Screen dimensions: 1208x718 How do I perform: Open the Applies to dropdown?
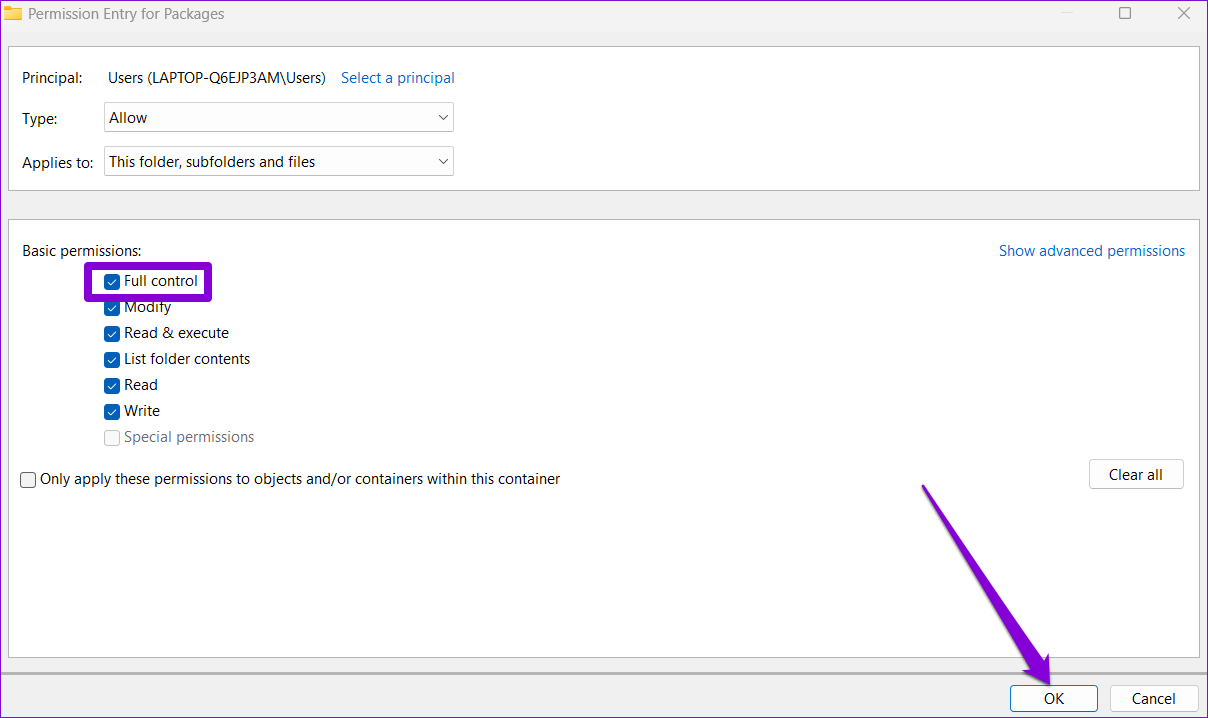279,162
